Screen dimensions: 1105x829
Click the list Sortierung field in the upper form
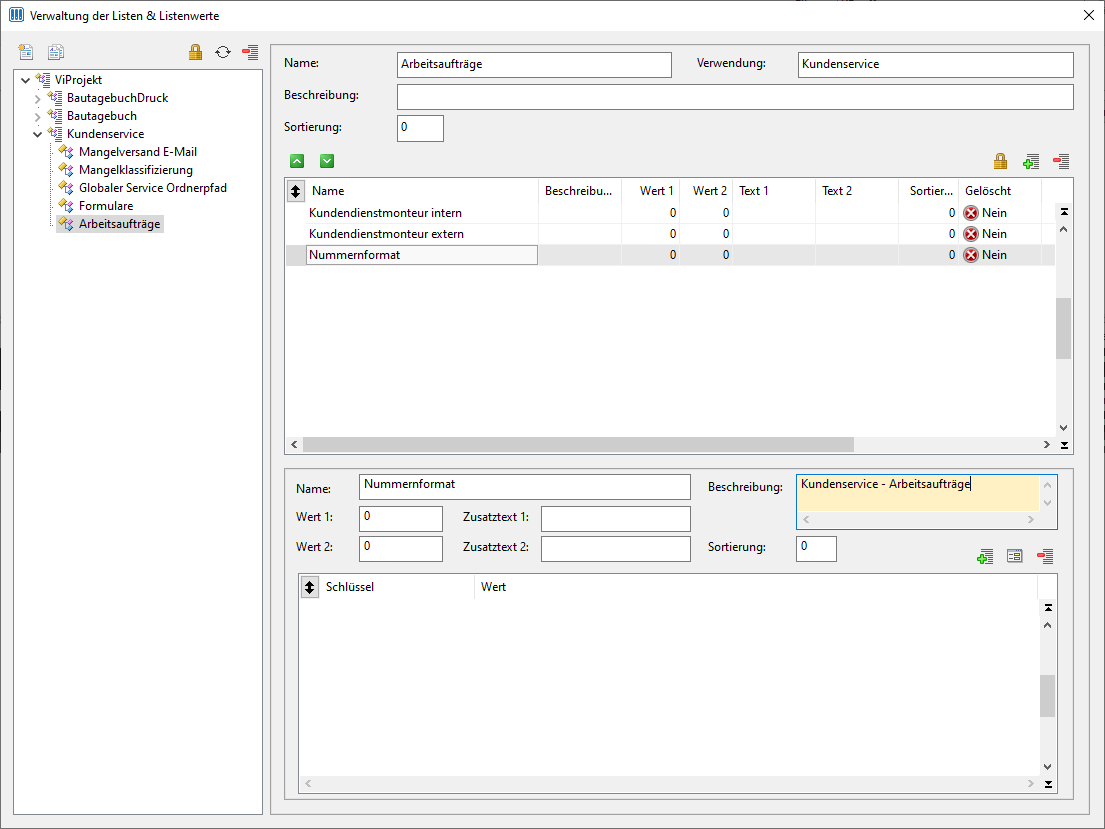tap(420, 128)
